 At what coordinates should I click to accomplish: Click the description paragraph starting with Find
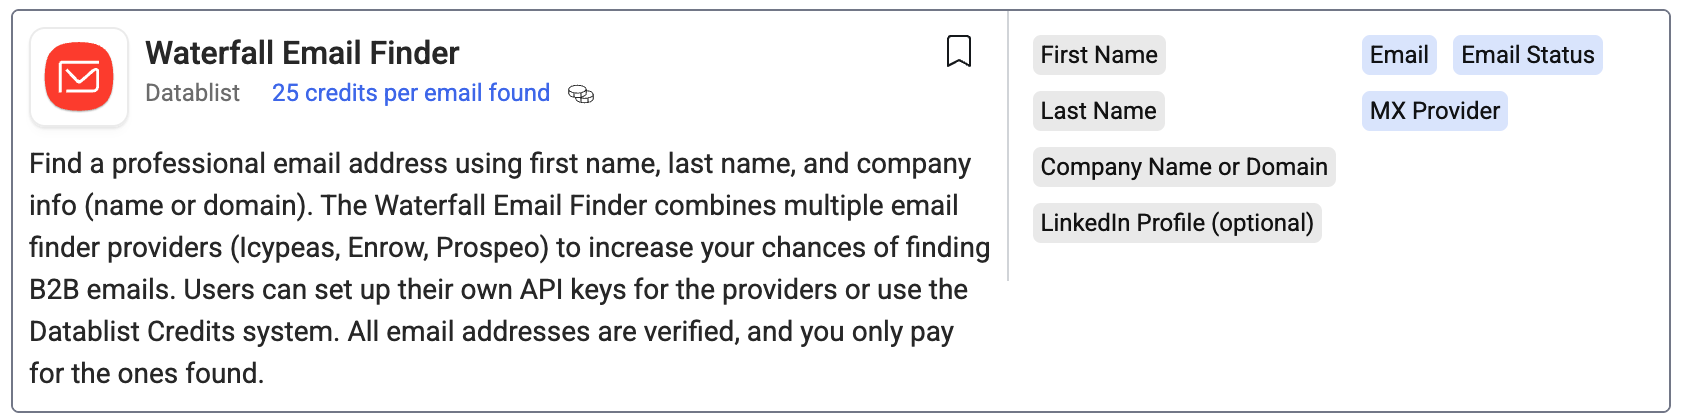[510, 268]
